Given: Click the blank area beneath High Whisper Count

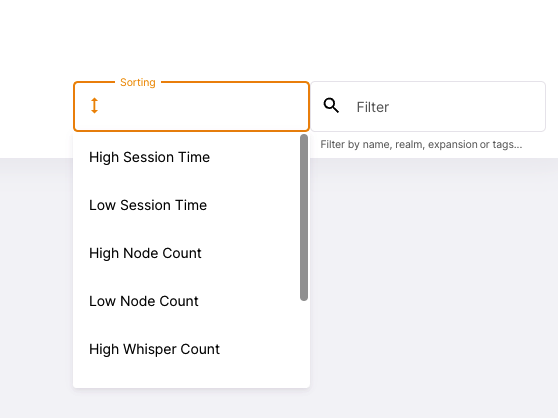Looking at the screenshot, I should [x=187, y=381].
